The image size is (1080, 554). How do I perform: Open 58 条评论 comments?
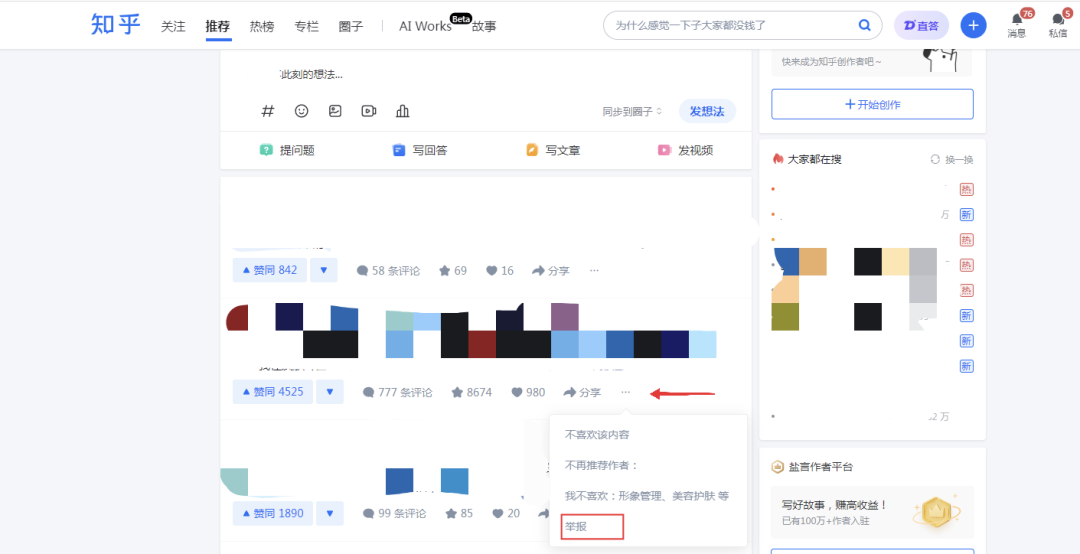pos(388,271)
